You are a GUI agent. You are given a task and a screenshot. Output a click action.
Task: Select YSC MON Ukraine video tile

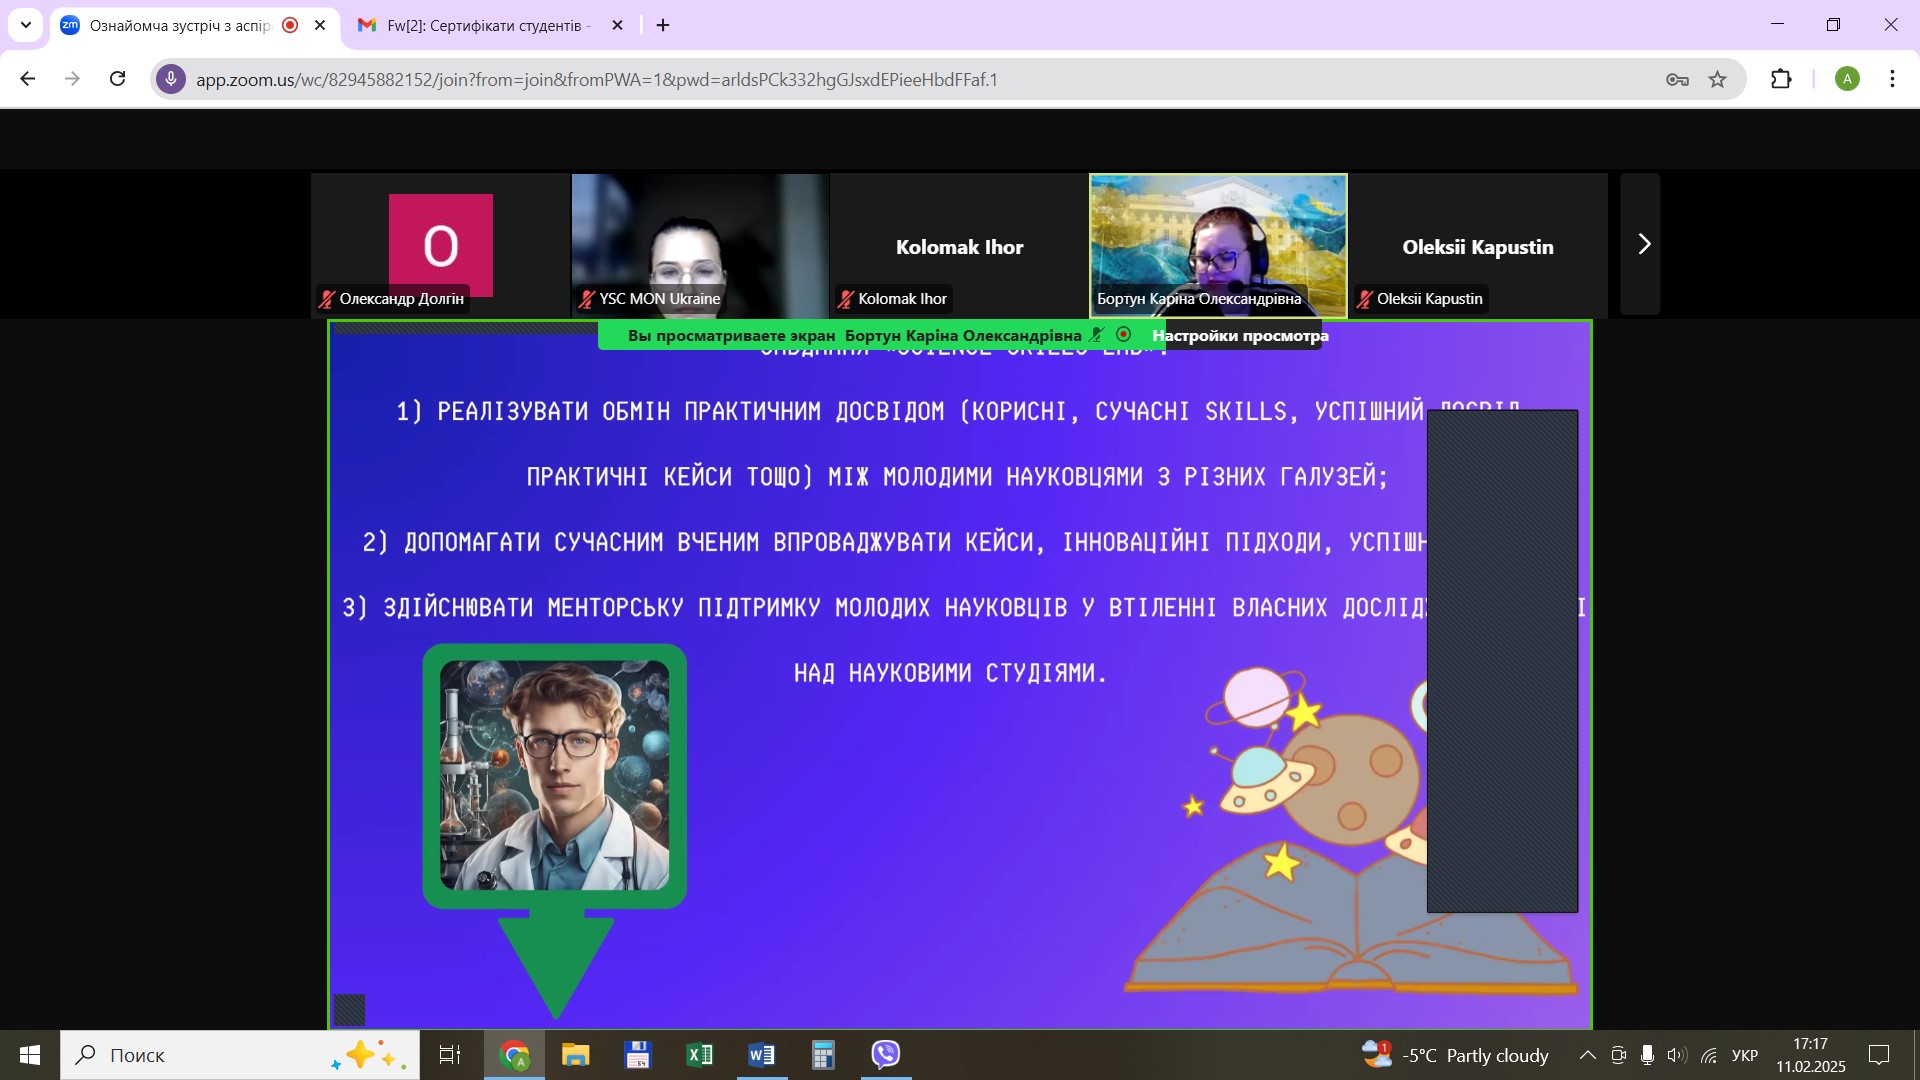[700, 245]
